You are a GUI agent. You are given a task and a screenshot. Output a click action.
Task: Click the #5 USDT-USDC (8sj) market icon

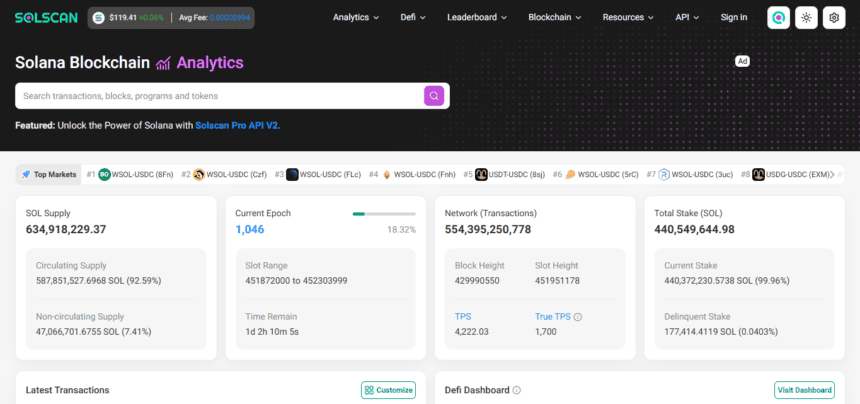[x=482, y=174]
